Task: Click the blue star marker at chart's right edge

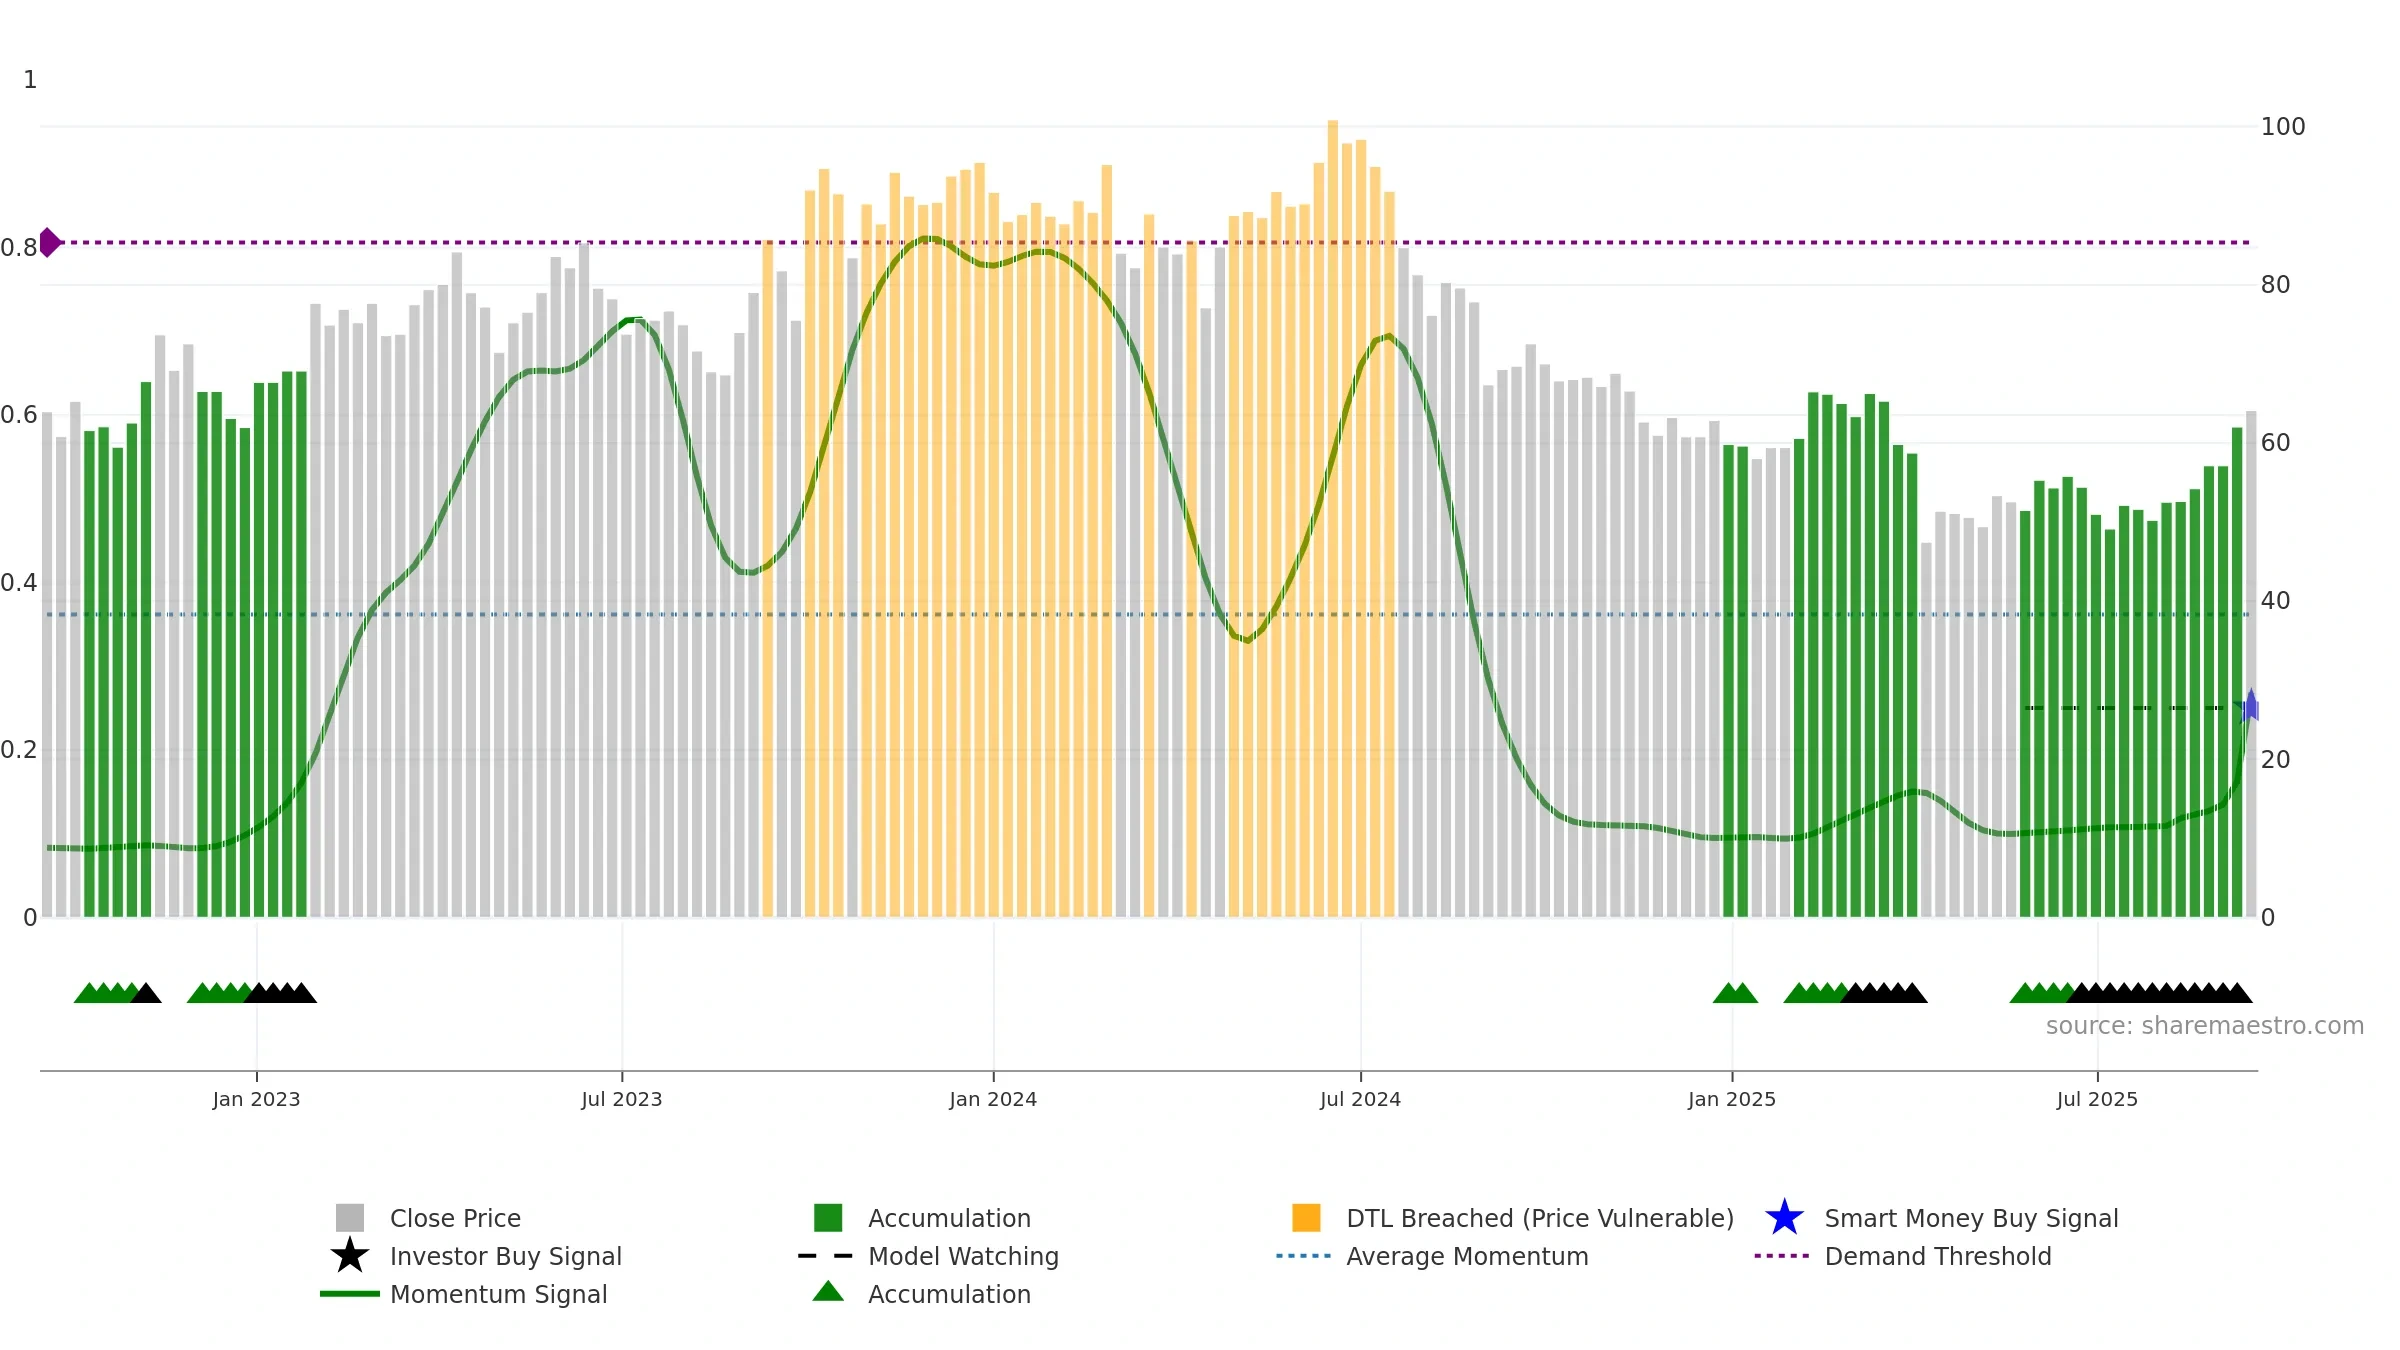Action: pyautogui.click(x=2251, y=706)
